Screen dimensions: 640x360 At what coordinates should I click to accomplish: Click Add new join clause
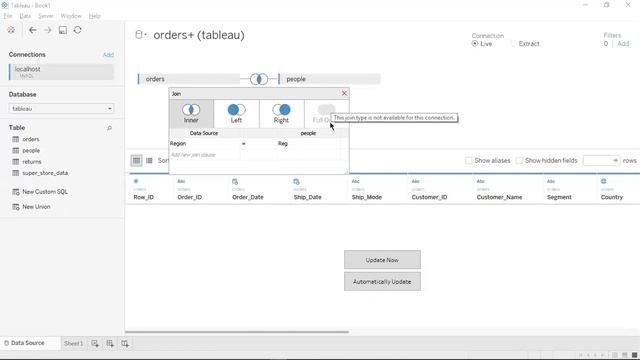click(x=193, y=155)
